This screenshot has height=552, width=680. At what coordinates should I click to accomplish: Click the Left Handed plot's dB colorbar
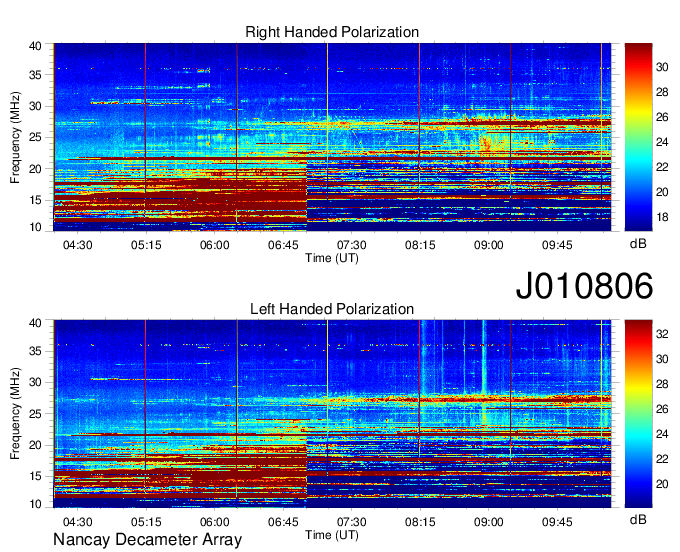coord(638,414)
